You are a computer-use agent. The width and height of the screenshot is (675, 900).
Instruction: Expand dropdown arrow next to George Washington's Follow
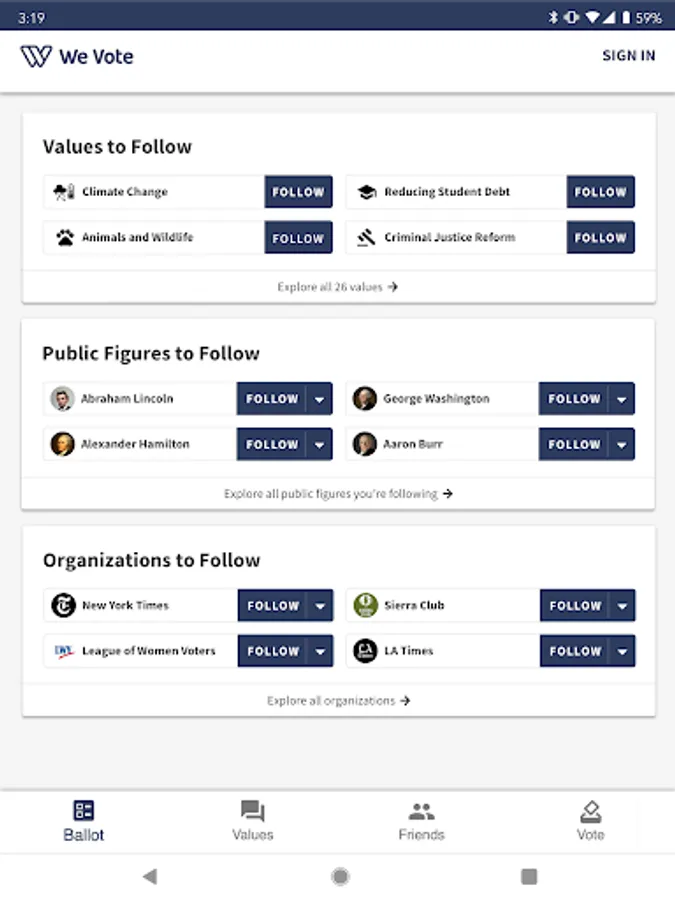point(622,398)
